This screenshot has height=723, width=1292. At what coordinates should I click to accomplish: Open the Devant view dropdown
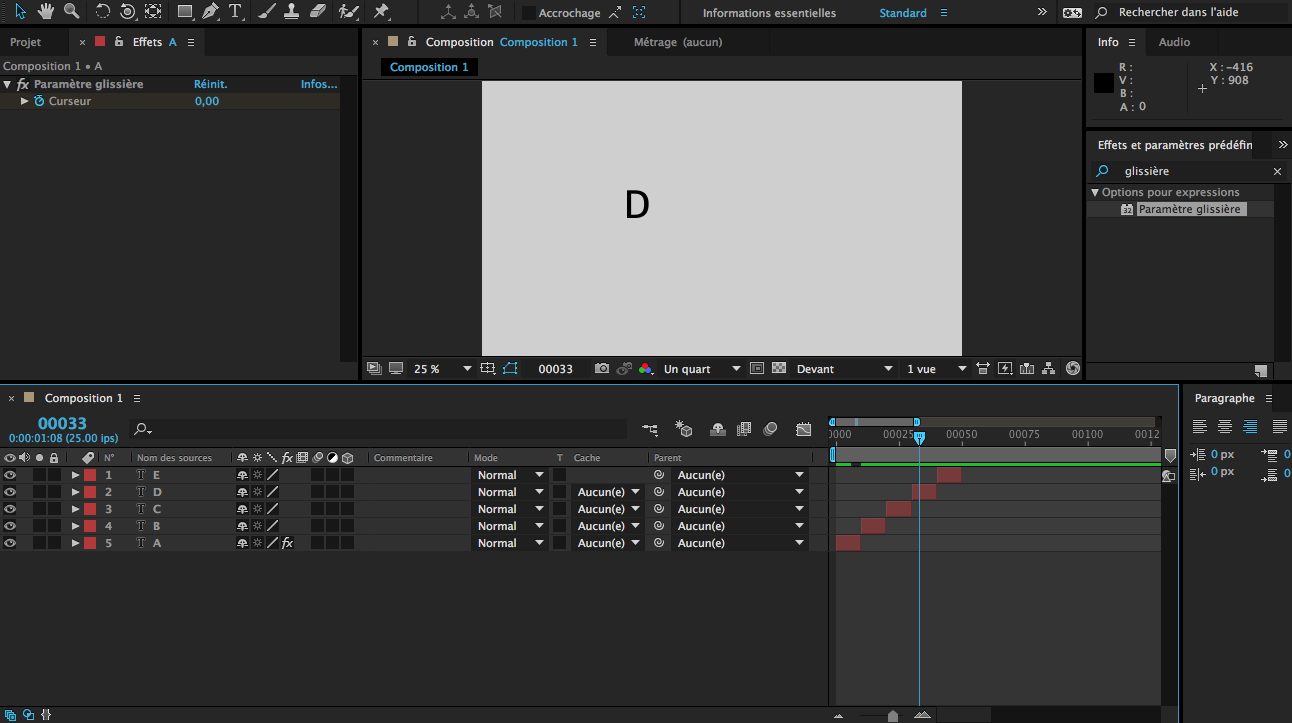tap(844, 369)
